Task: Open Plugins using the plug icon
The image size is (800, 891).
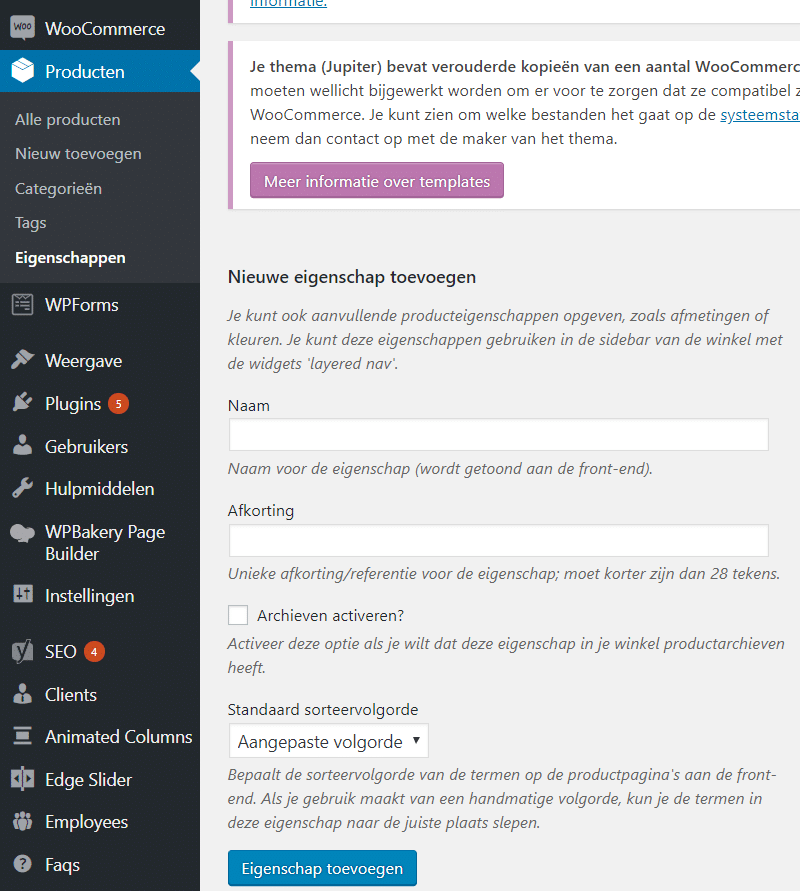Action: pos(23,403)
